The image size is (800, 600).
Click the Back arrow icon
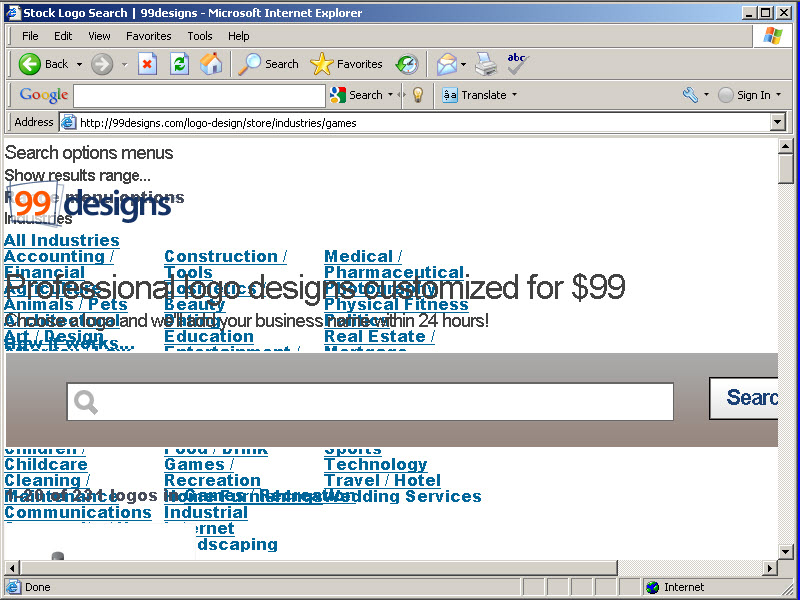30,64
